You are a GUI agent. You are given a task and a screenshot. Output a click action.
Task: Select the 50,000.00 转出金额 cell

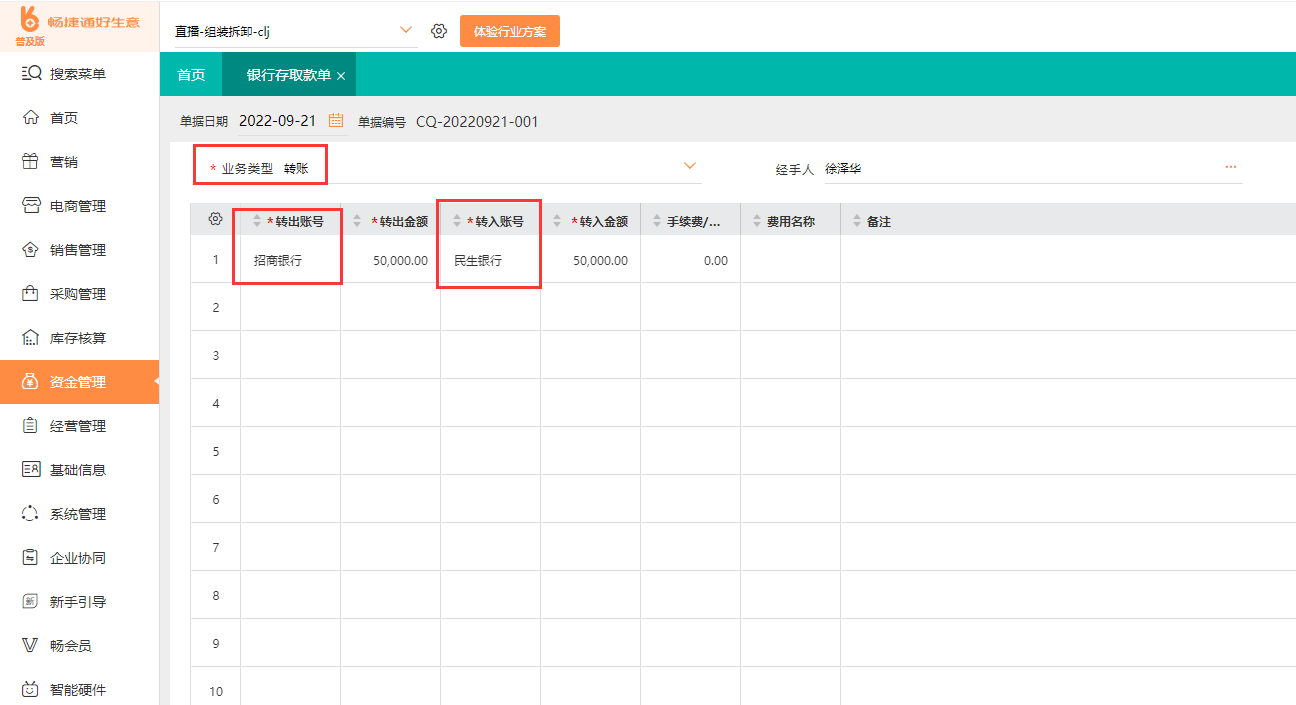pos(390,260)
